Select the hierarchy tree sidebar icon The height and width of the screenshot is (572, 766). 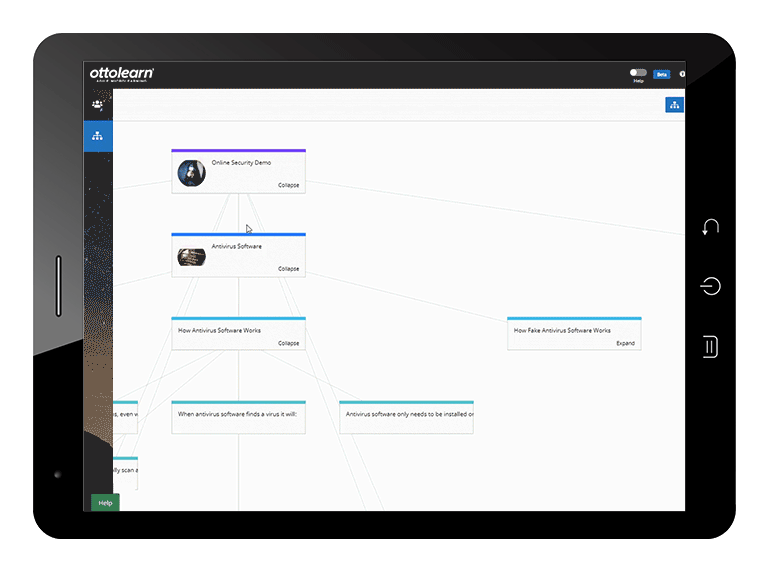point(97,136)
